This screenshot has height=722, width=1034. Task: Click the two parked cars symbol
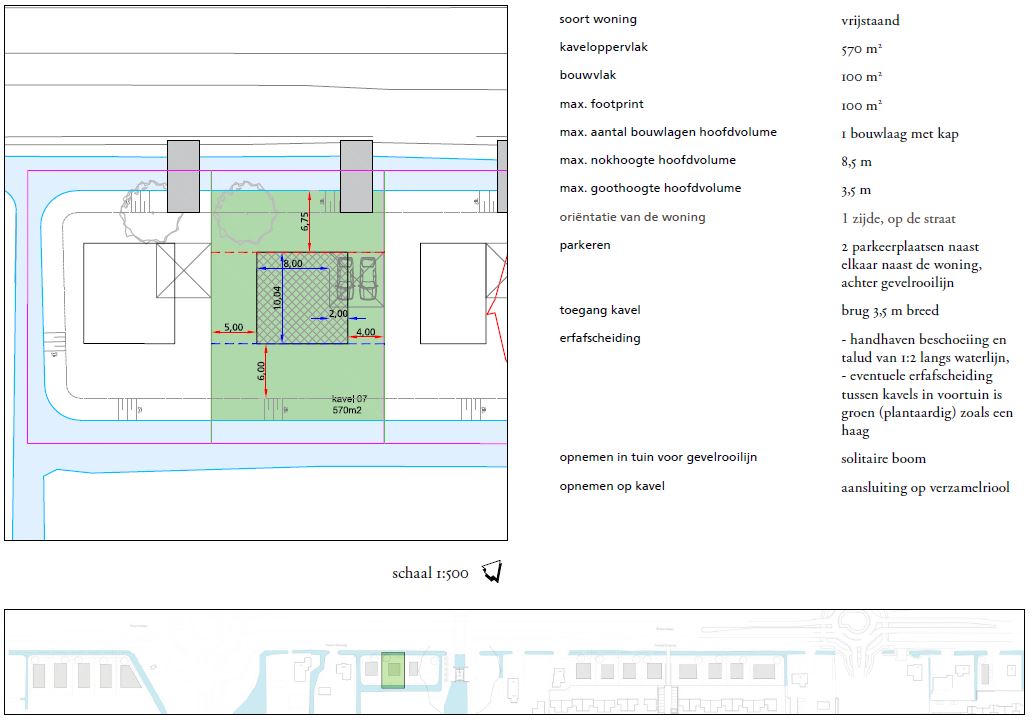(358, 279)
